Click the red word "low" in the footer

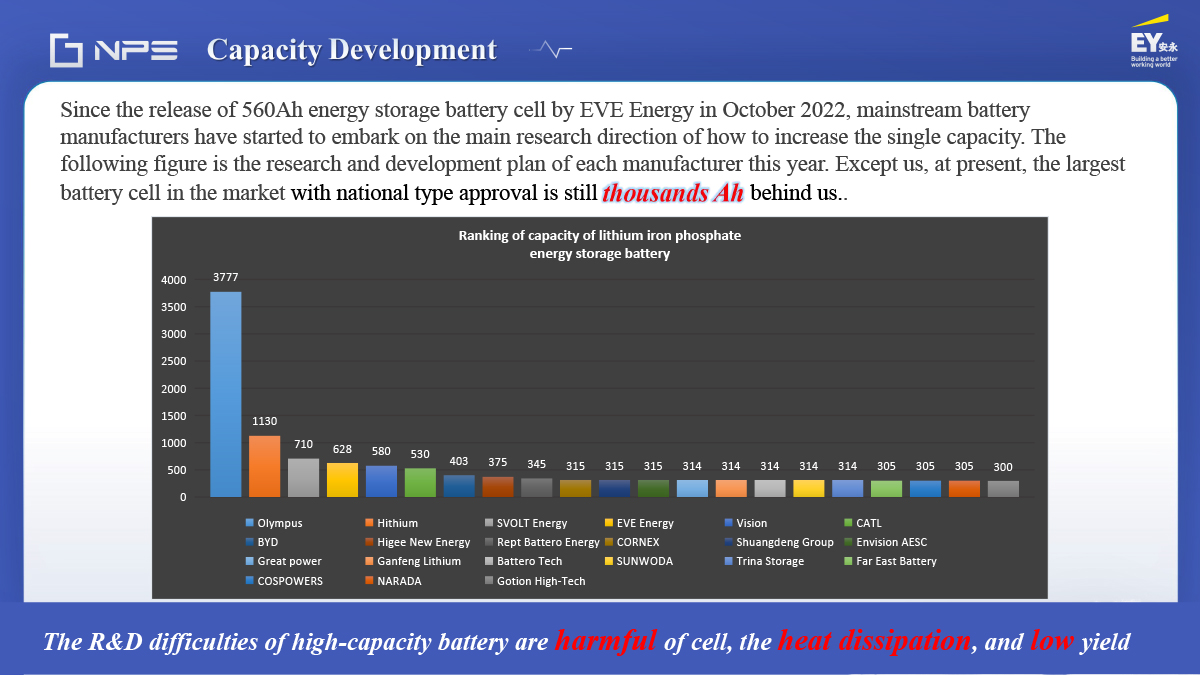[x=1051, y=641]
